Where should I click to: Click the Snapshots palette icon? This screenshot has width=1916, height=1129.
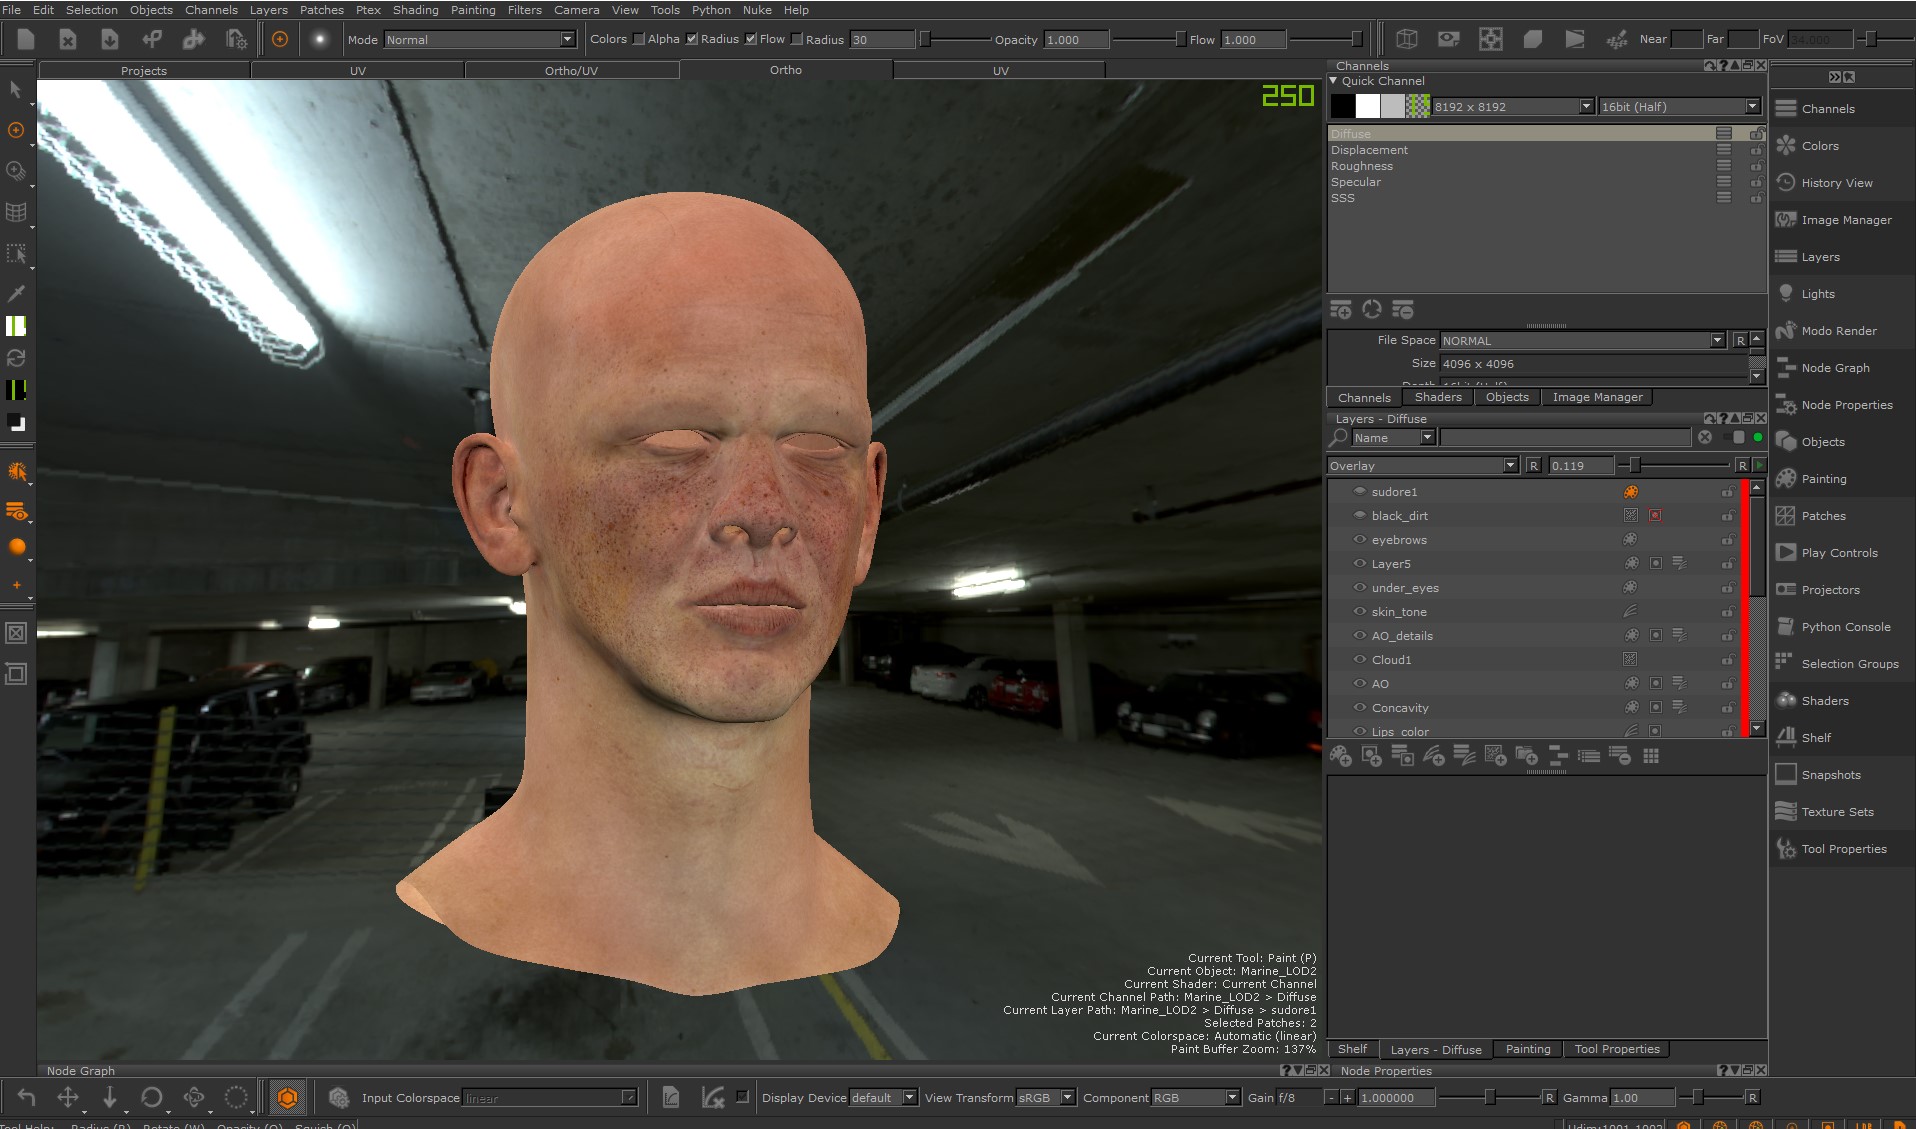tap(1786, 775)
